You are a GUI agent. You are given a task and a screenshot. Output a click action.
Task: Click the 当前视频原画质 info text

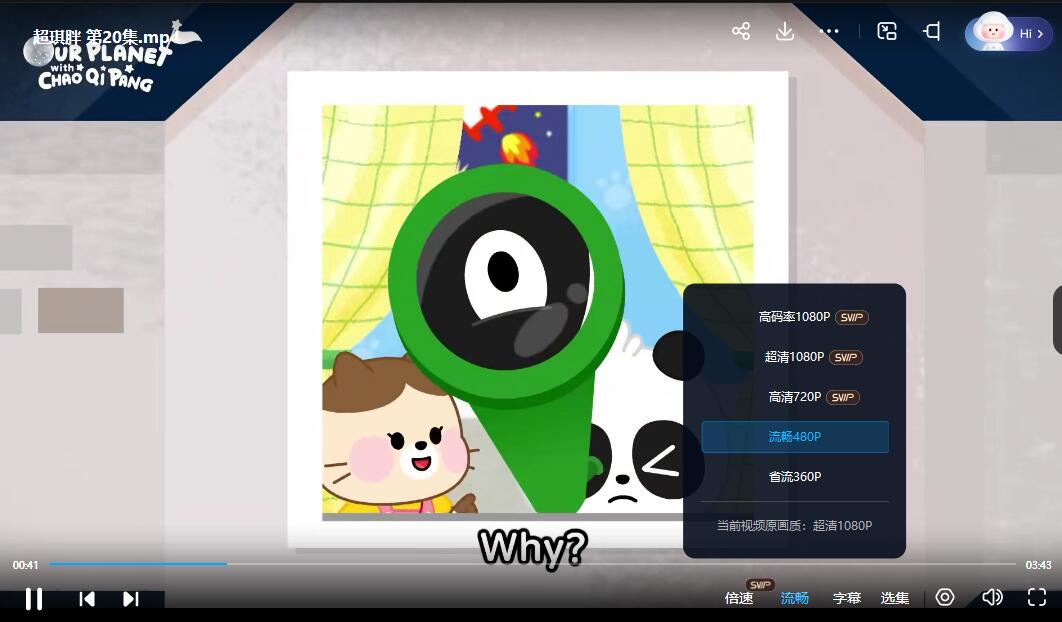[x=794, y=525]
